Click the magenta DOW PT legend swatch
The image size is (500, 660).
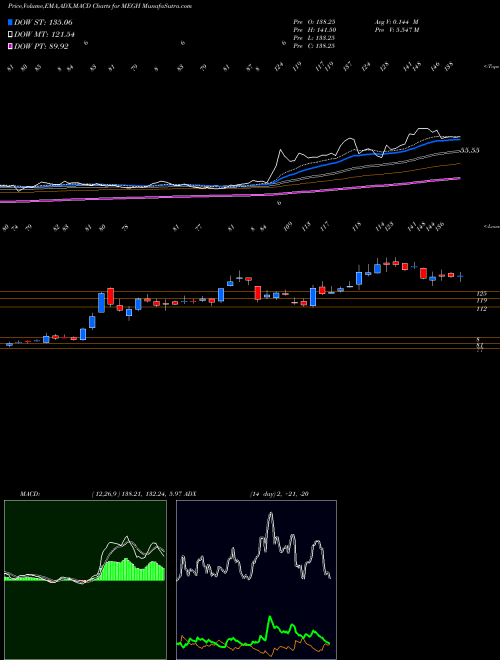(x=10, y=46)
